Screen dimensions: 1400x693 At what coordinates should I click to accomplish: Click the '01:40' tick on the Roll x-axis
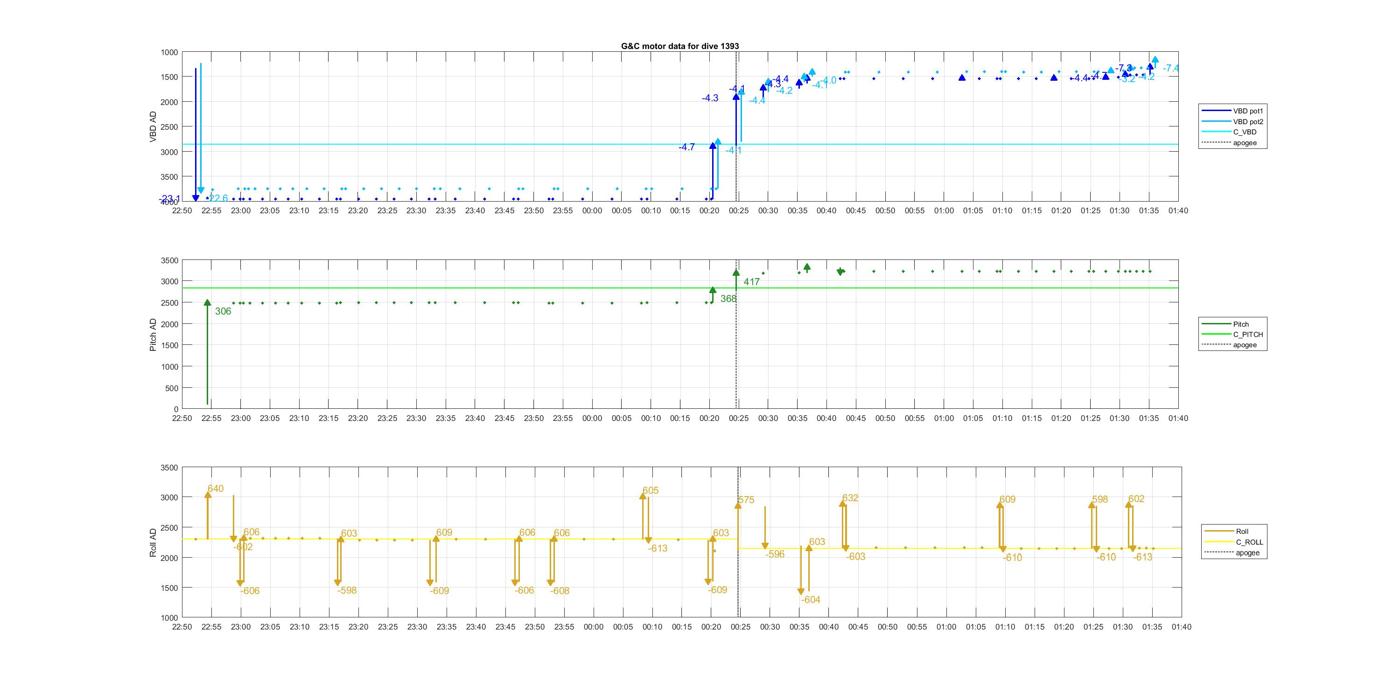coord(1181,628)
